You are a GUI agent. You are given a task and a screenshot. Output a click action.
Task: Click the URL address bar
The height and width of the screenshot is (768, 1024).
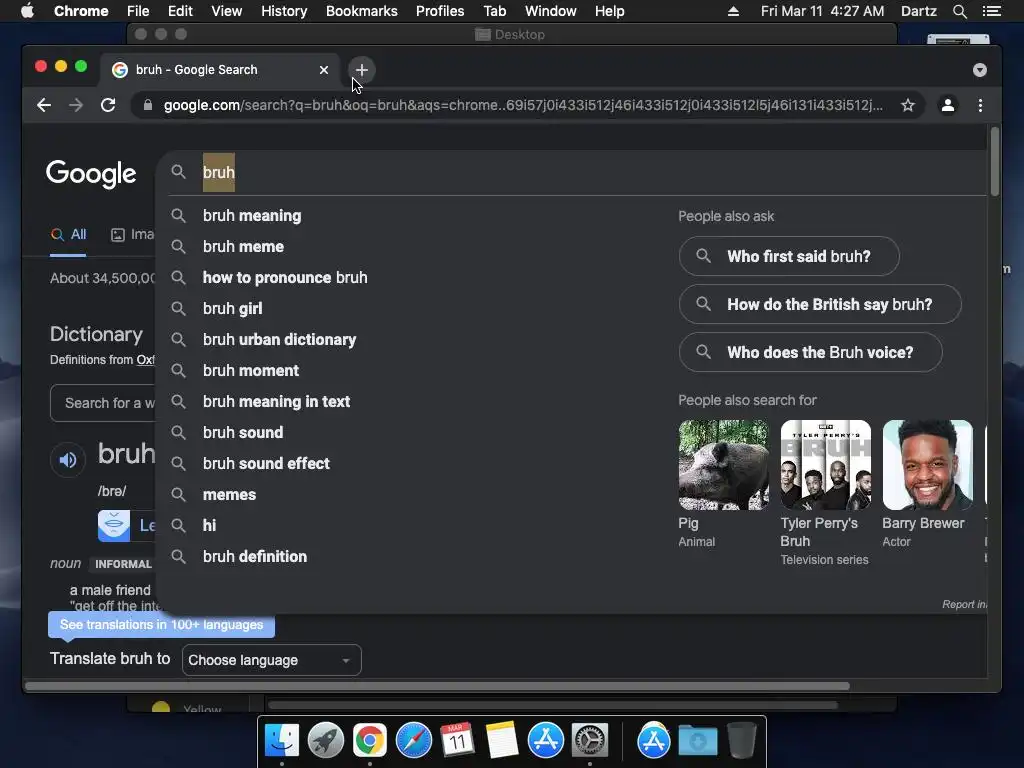(x=522, y=105)
